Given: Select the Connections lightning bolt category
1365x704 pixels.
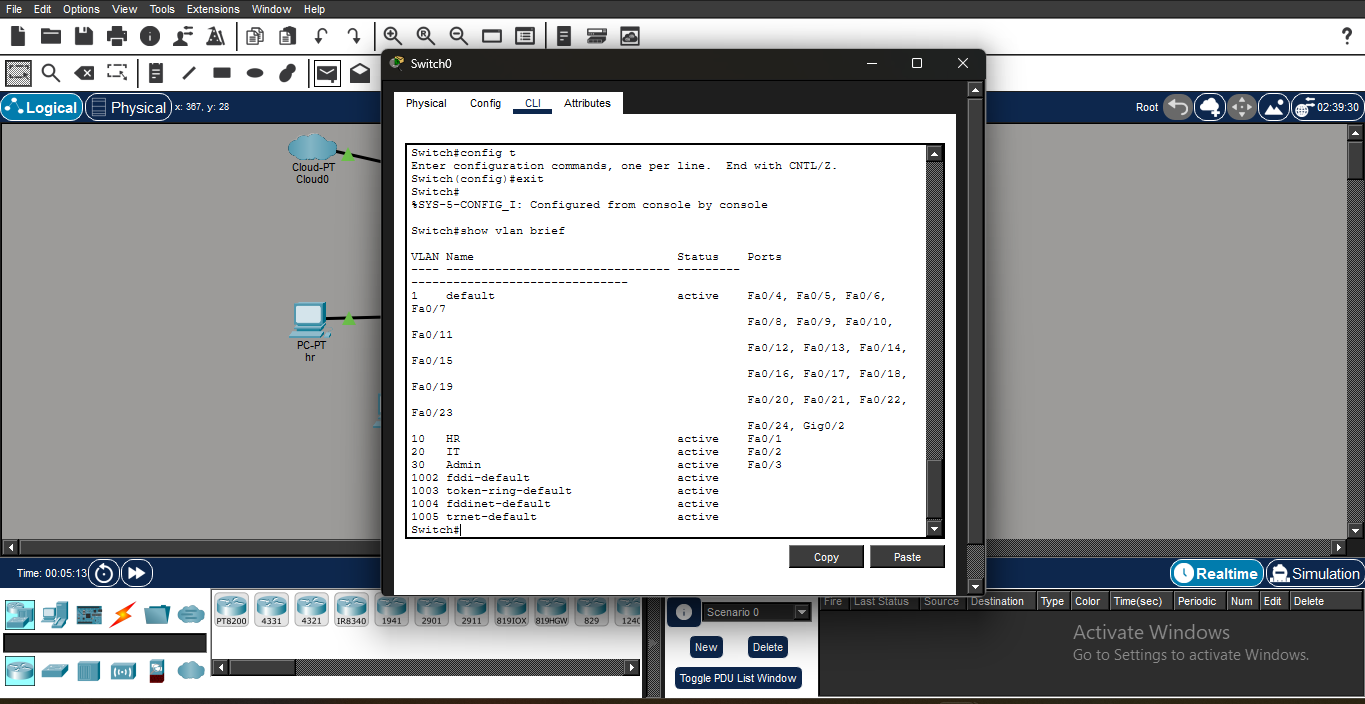Looking at the screenshot, I should [123, 615].
